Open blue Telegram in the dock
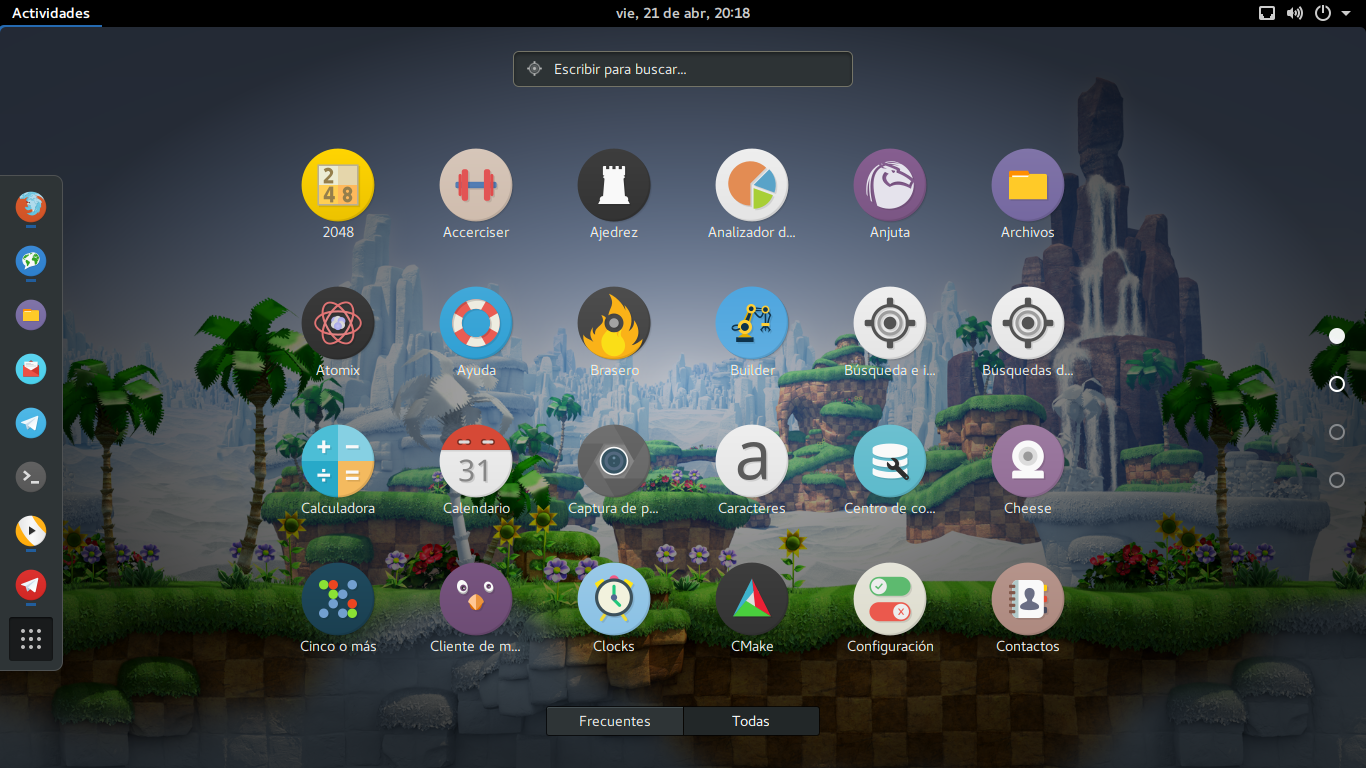The height and width of the screenshot is (768, 1366). [x=31, y=423]
